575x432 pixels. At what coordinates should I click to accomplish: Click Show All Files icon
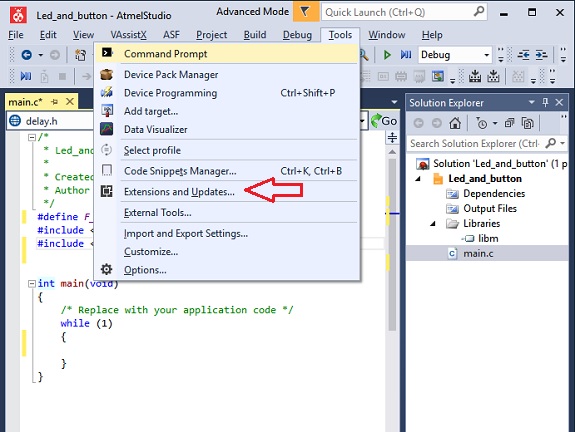pos(528,123)
